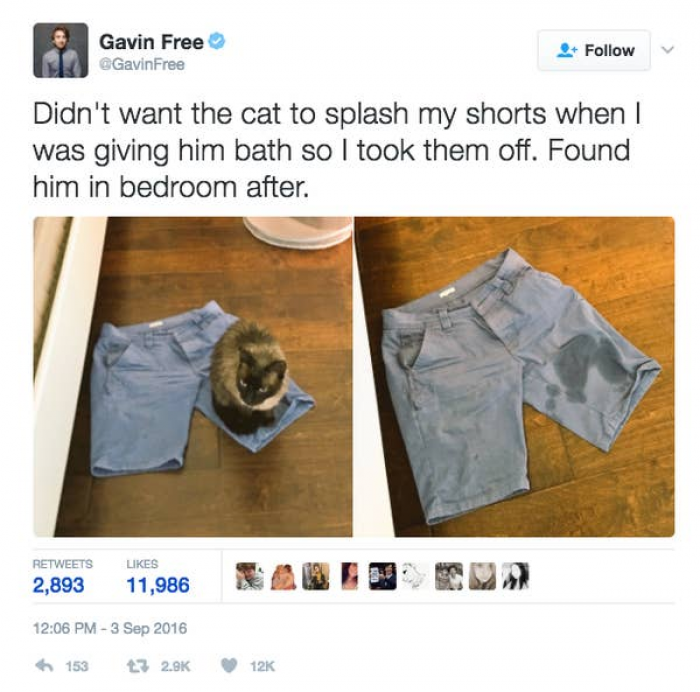Image resolution: width=700 pixels, height=692 pixels.
Task: Click the reply arrow icon
Action: [x=44, y=666]
